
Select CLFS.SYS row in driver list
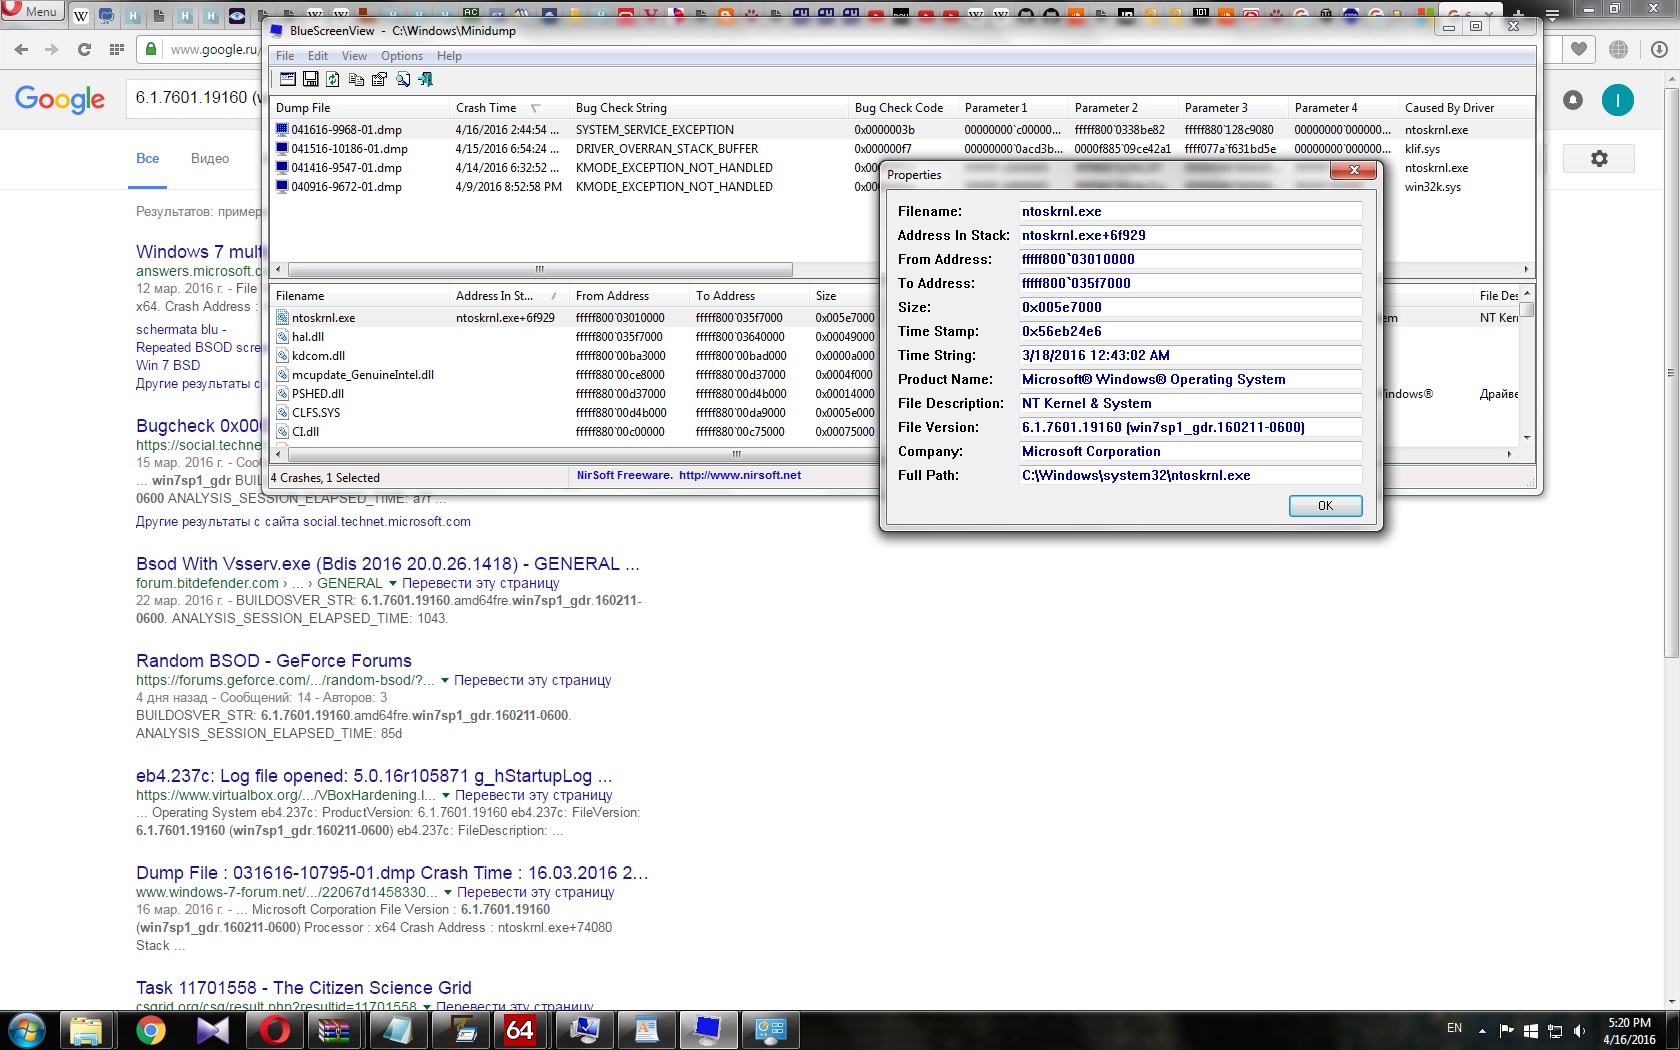point(575,413)
